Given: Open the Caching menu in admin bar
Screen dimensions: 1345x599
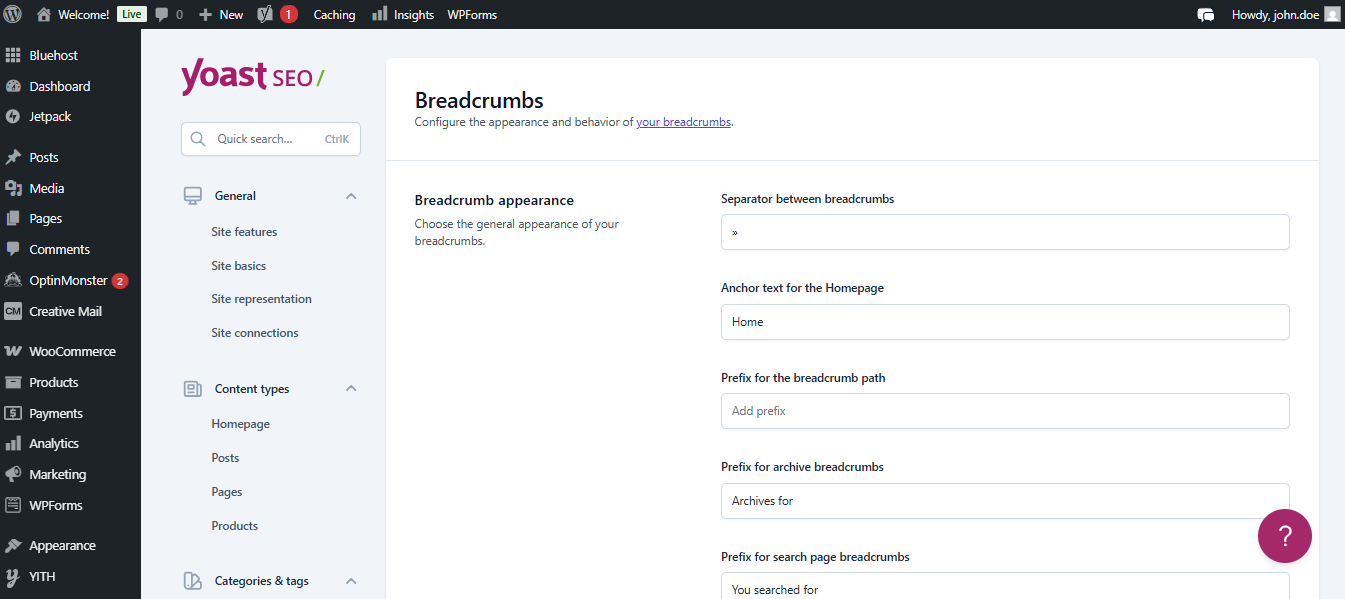Looking at the screenshot, I should click(334, 14).
